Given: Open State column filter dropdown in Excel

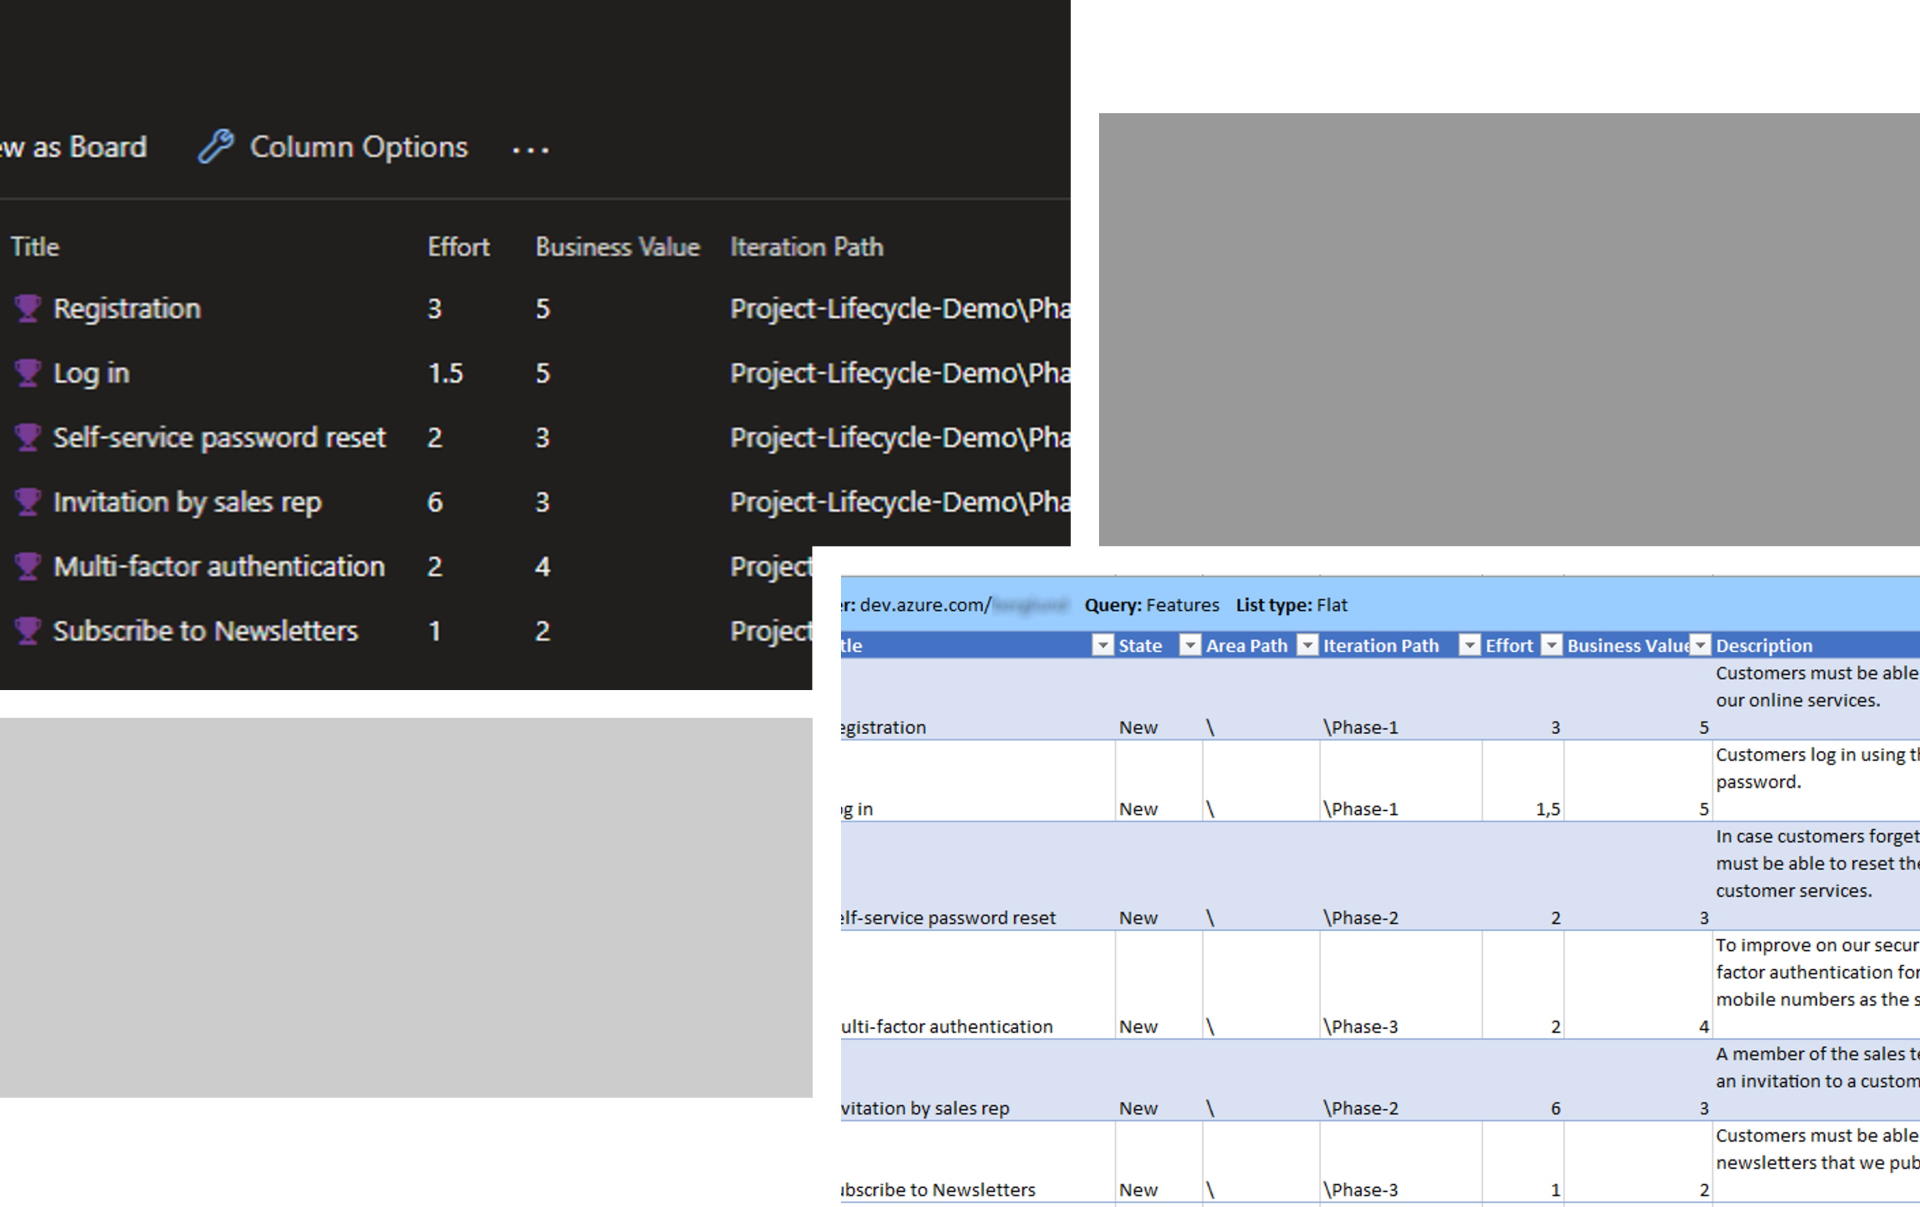Looking at the screenshot, I should [1190, 645].
